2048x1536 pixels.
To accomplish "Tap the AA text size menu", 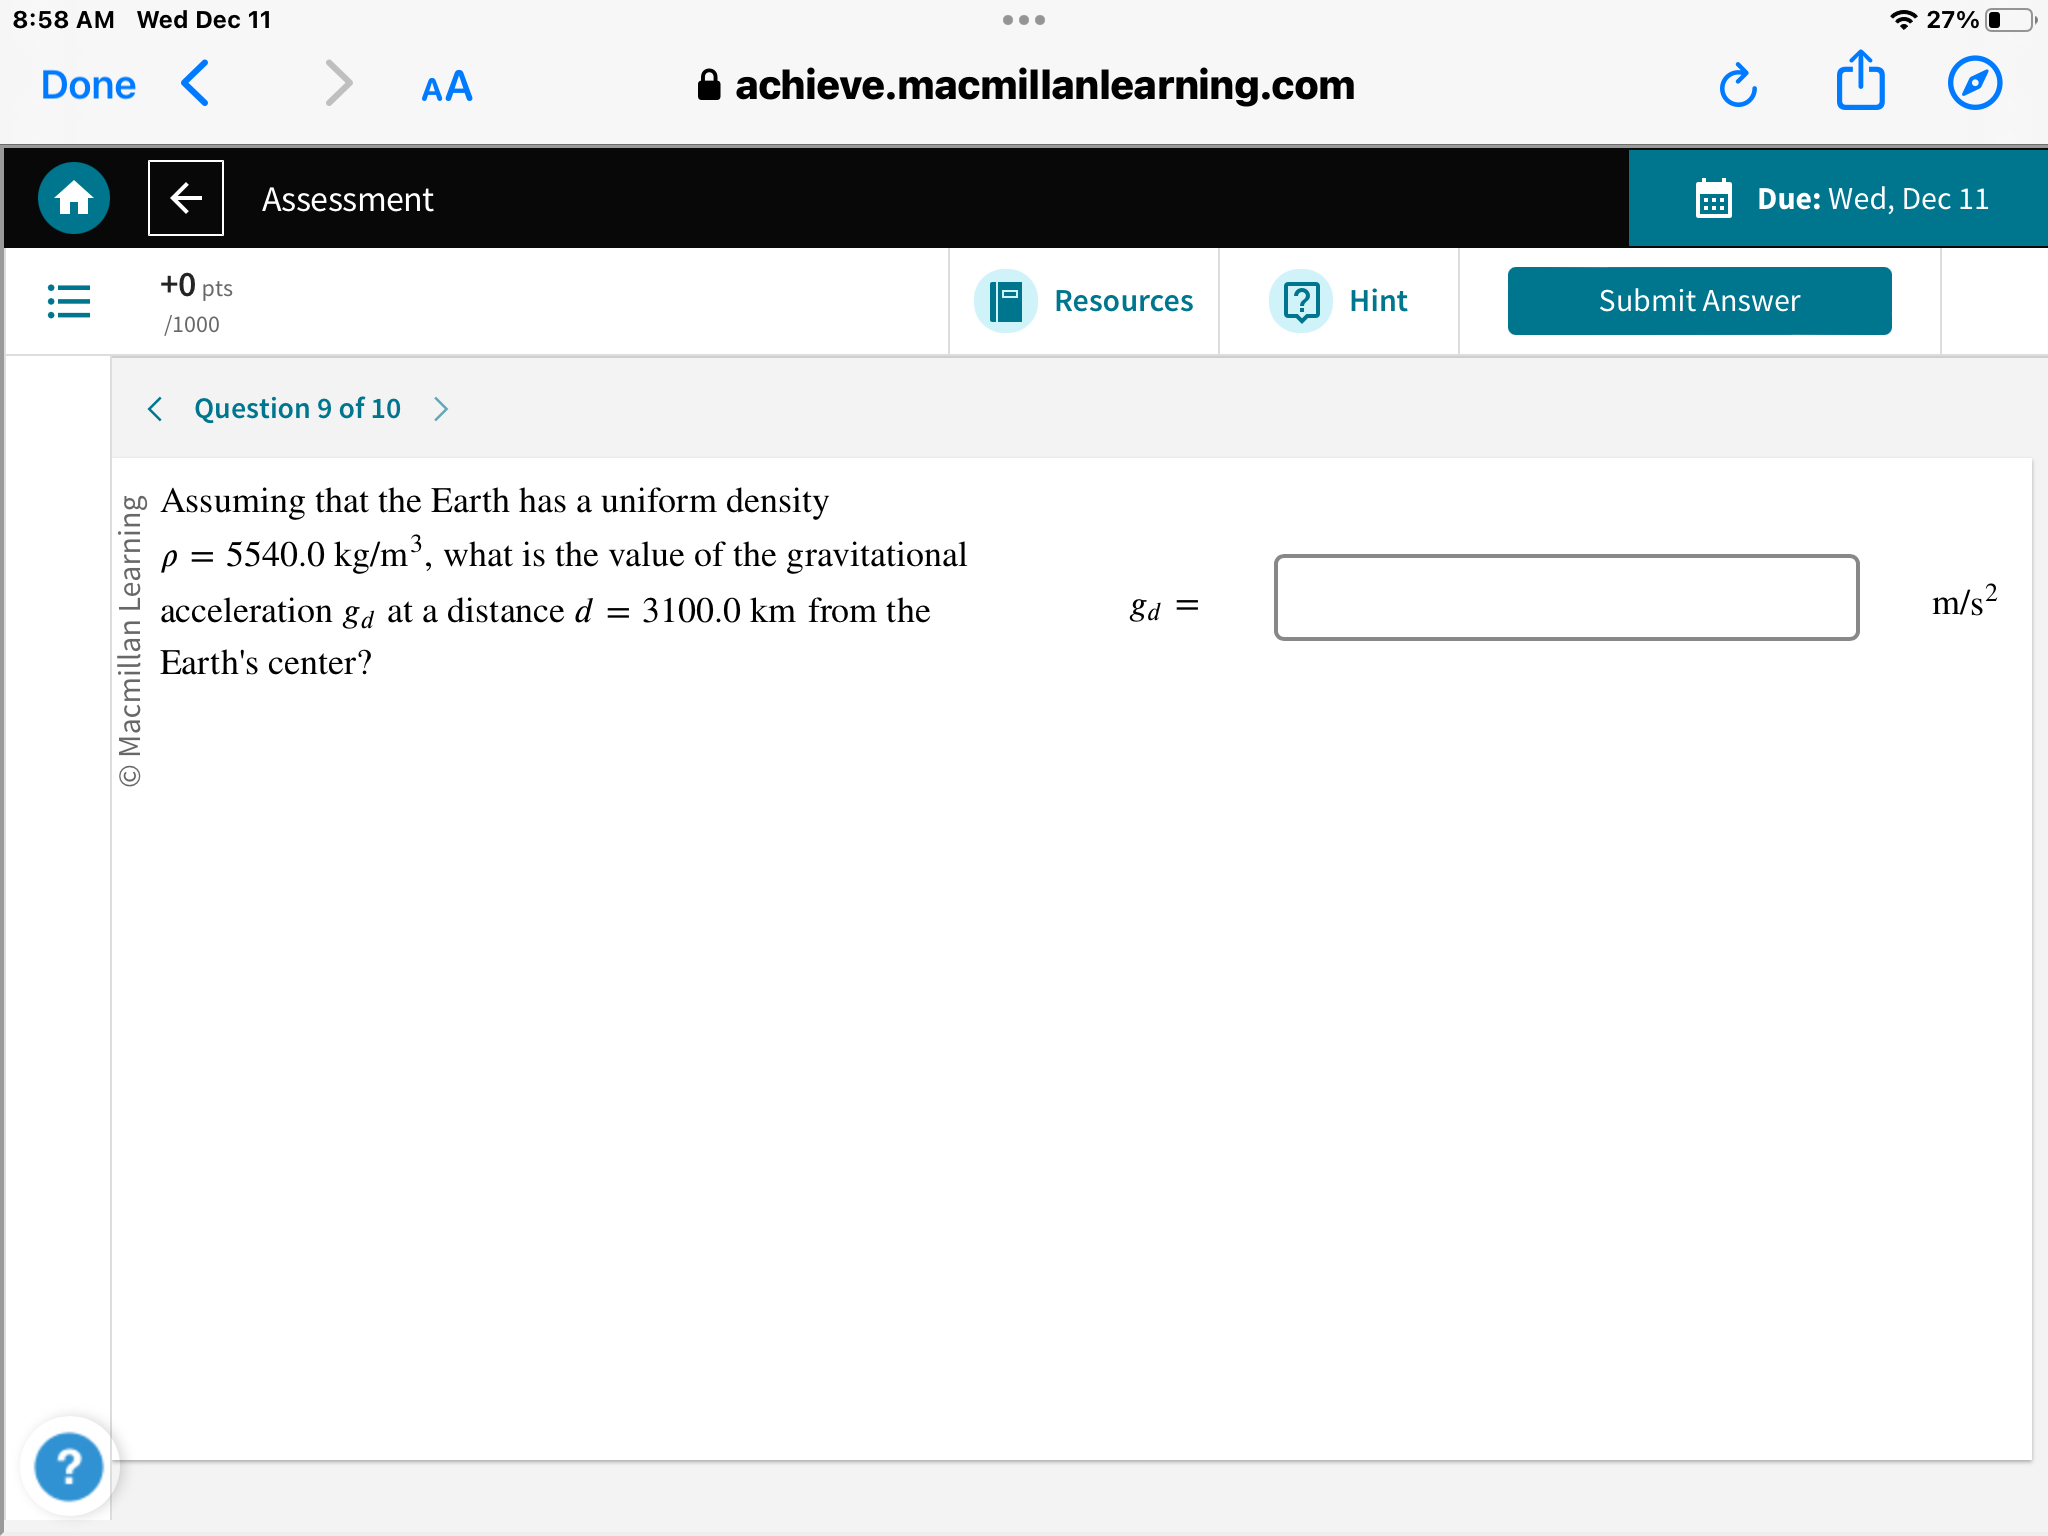I will (446, 87).
